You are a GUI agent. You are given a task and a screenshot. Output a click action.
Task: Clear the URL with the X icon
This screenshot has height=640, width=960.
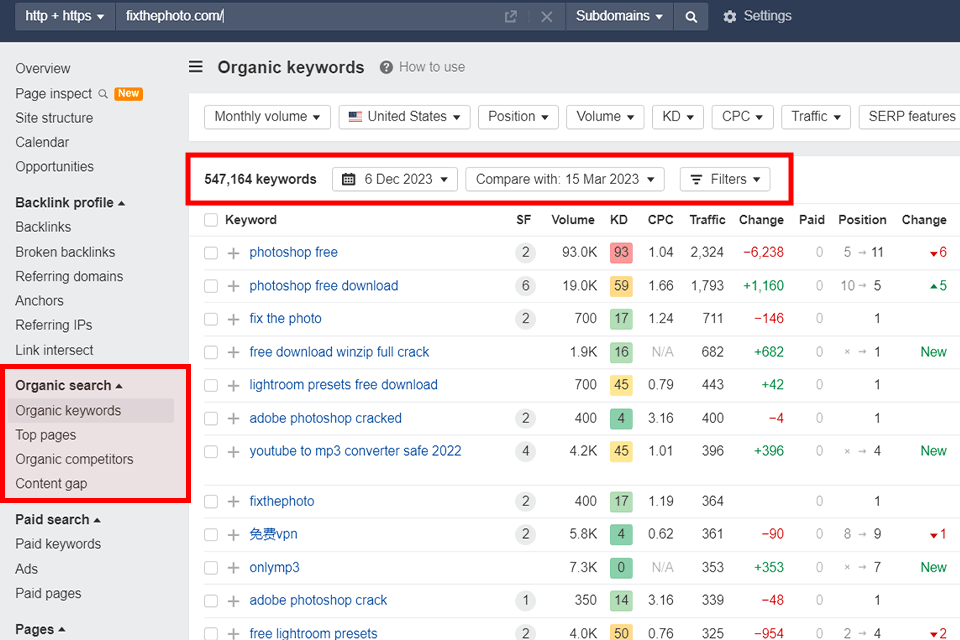click(x=547, y=17)
